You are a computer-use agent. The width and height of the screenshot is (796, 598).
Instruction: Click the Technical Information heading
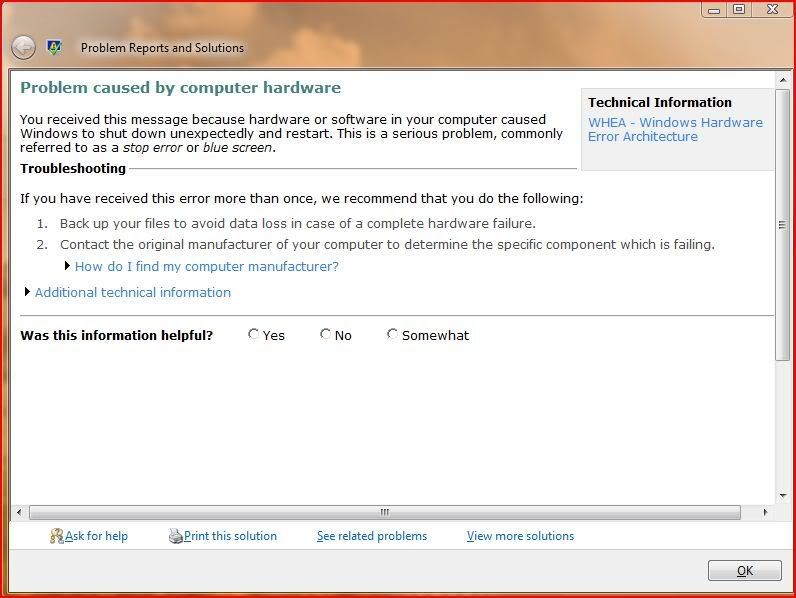(x=660, y=103)
